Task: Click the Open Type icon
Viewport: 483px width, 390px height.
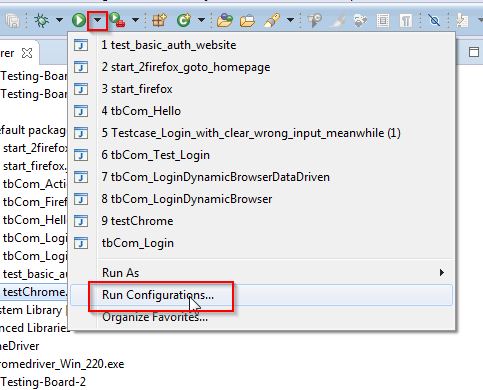Action: tap(225, 20)
